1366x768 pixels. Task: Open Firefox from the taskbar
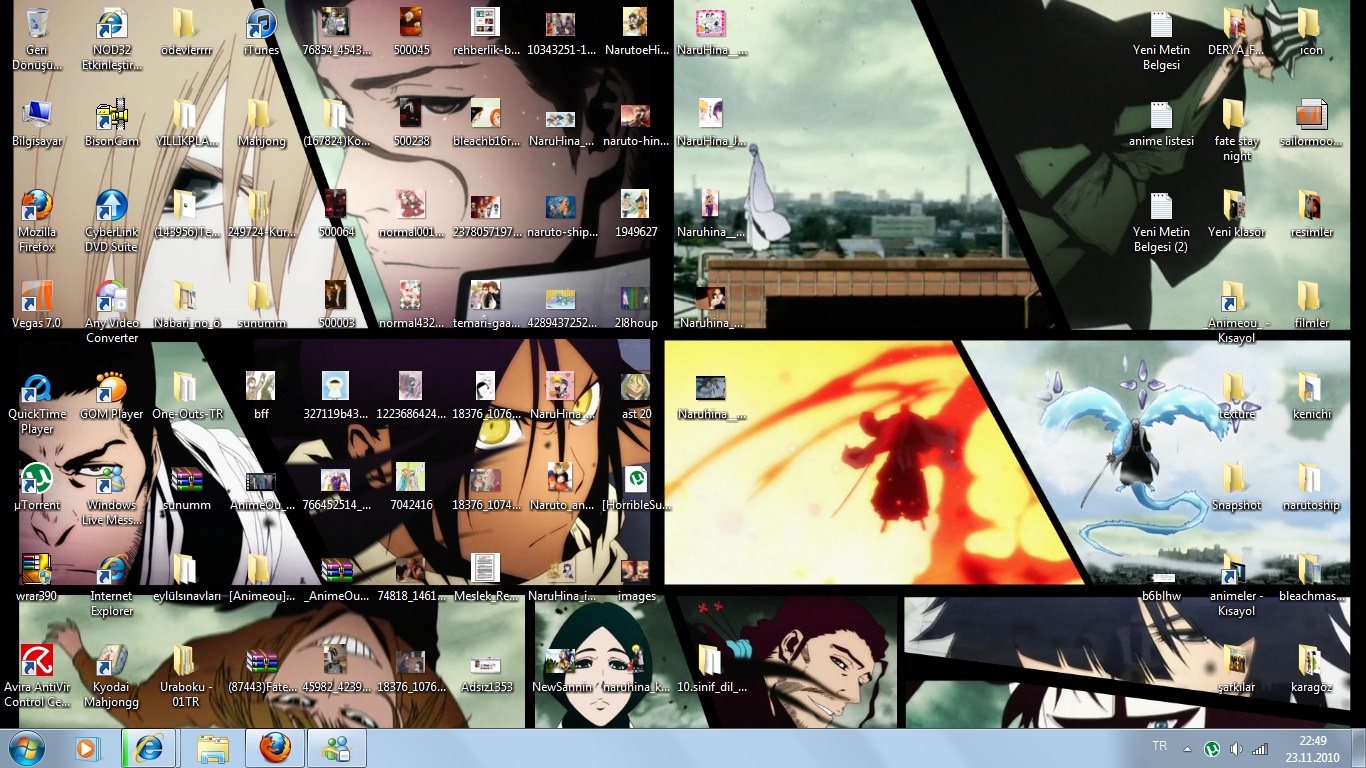[274, 748]
